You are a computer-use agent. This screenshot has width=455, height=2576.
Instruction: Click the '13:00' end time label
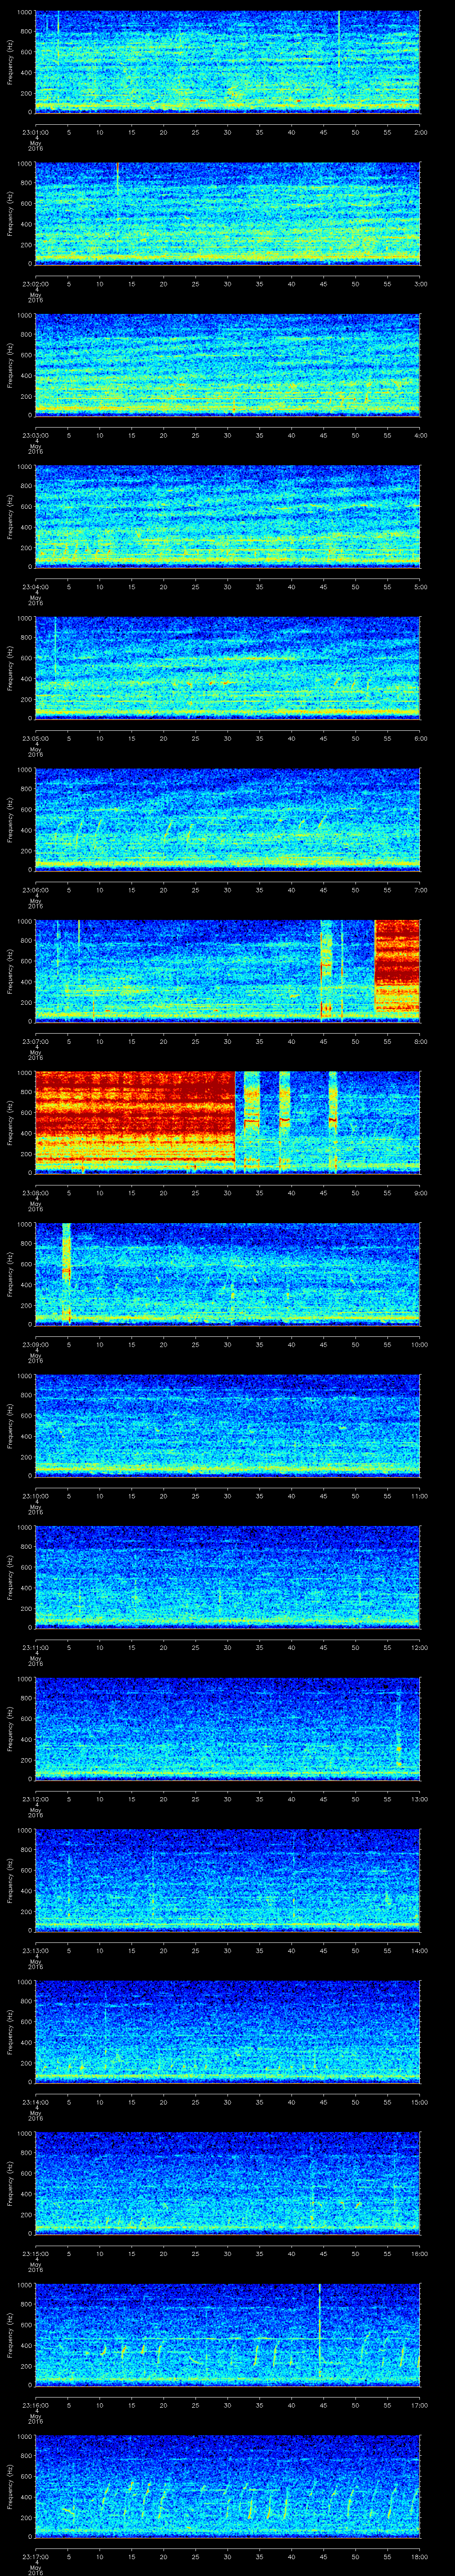tap(419, 1799)
